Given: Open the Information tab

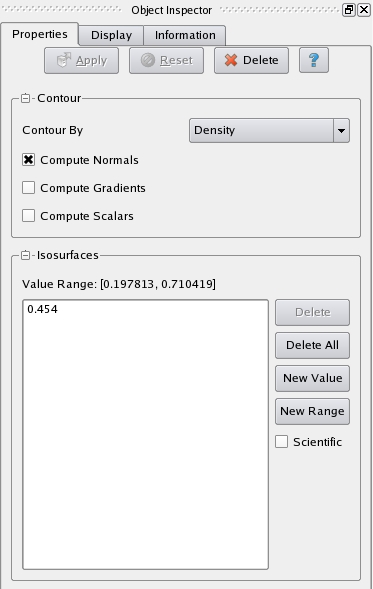Looking at the screenshot, I should click(185, 35).
